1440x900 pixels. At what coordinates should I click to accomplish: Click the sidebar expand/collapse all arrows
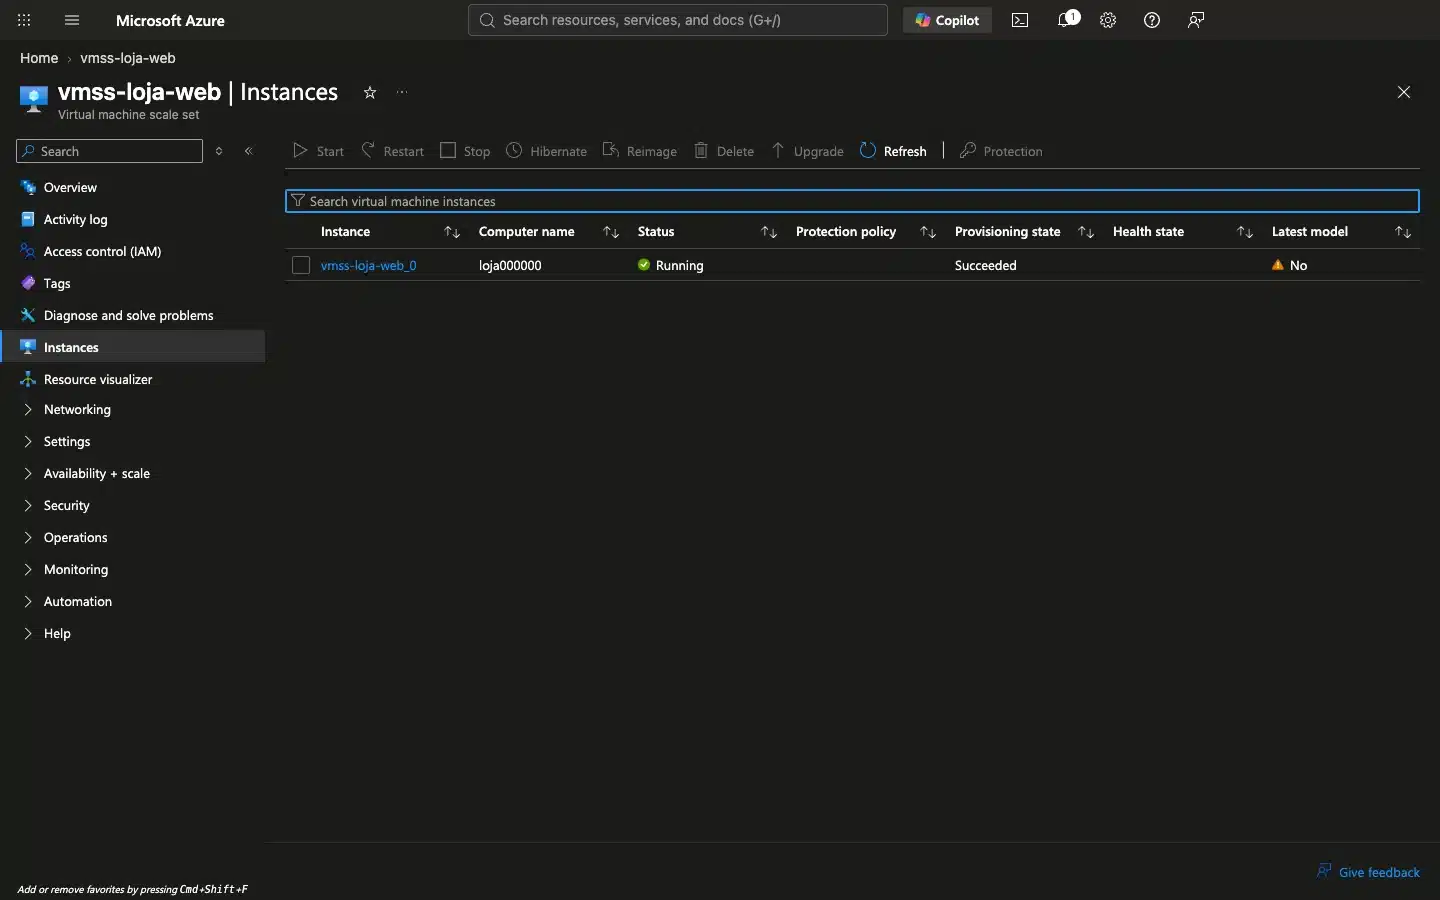click(x=219, y=151)
